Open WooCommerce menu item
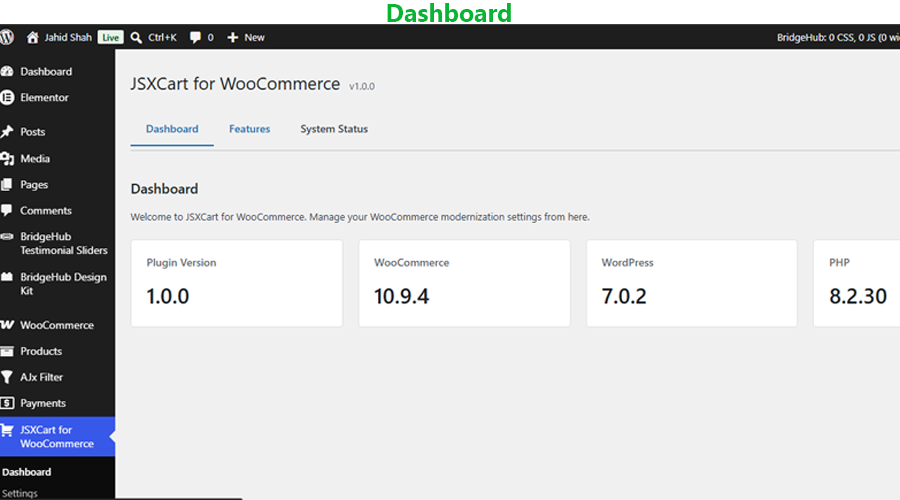This screenshot has width=900, height=500. pos(57,325)
